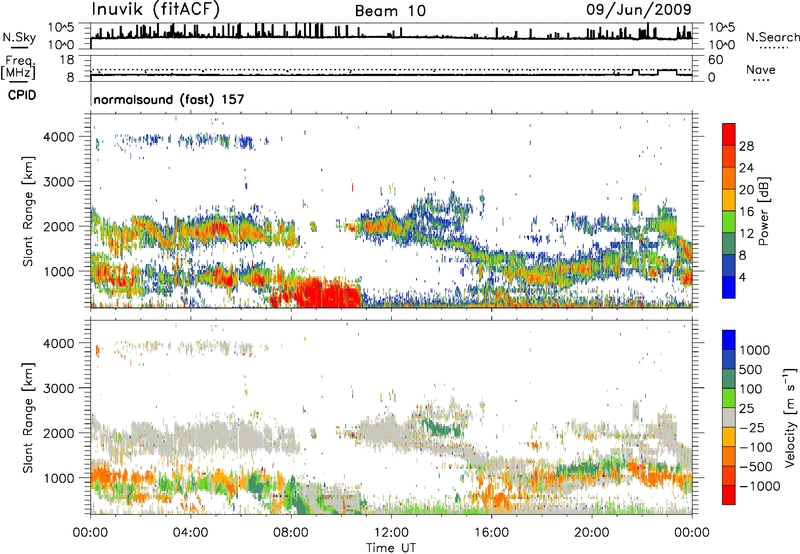This screenshot has height=554, width=800.
Task: Click the '20' power colorbar label
Action: [x=746, y=190]
